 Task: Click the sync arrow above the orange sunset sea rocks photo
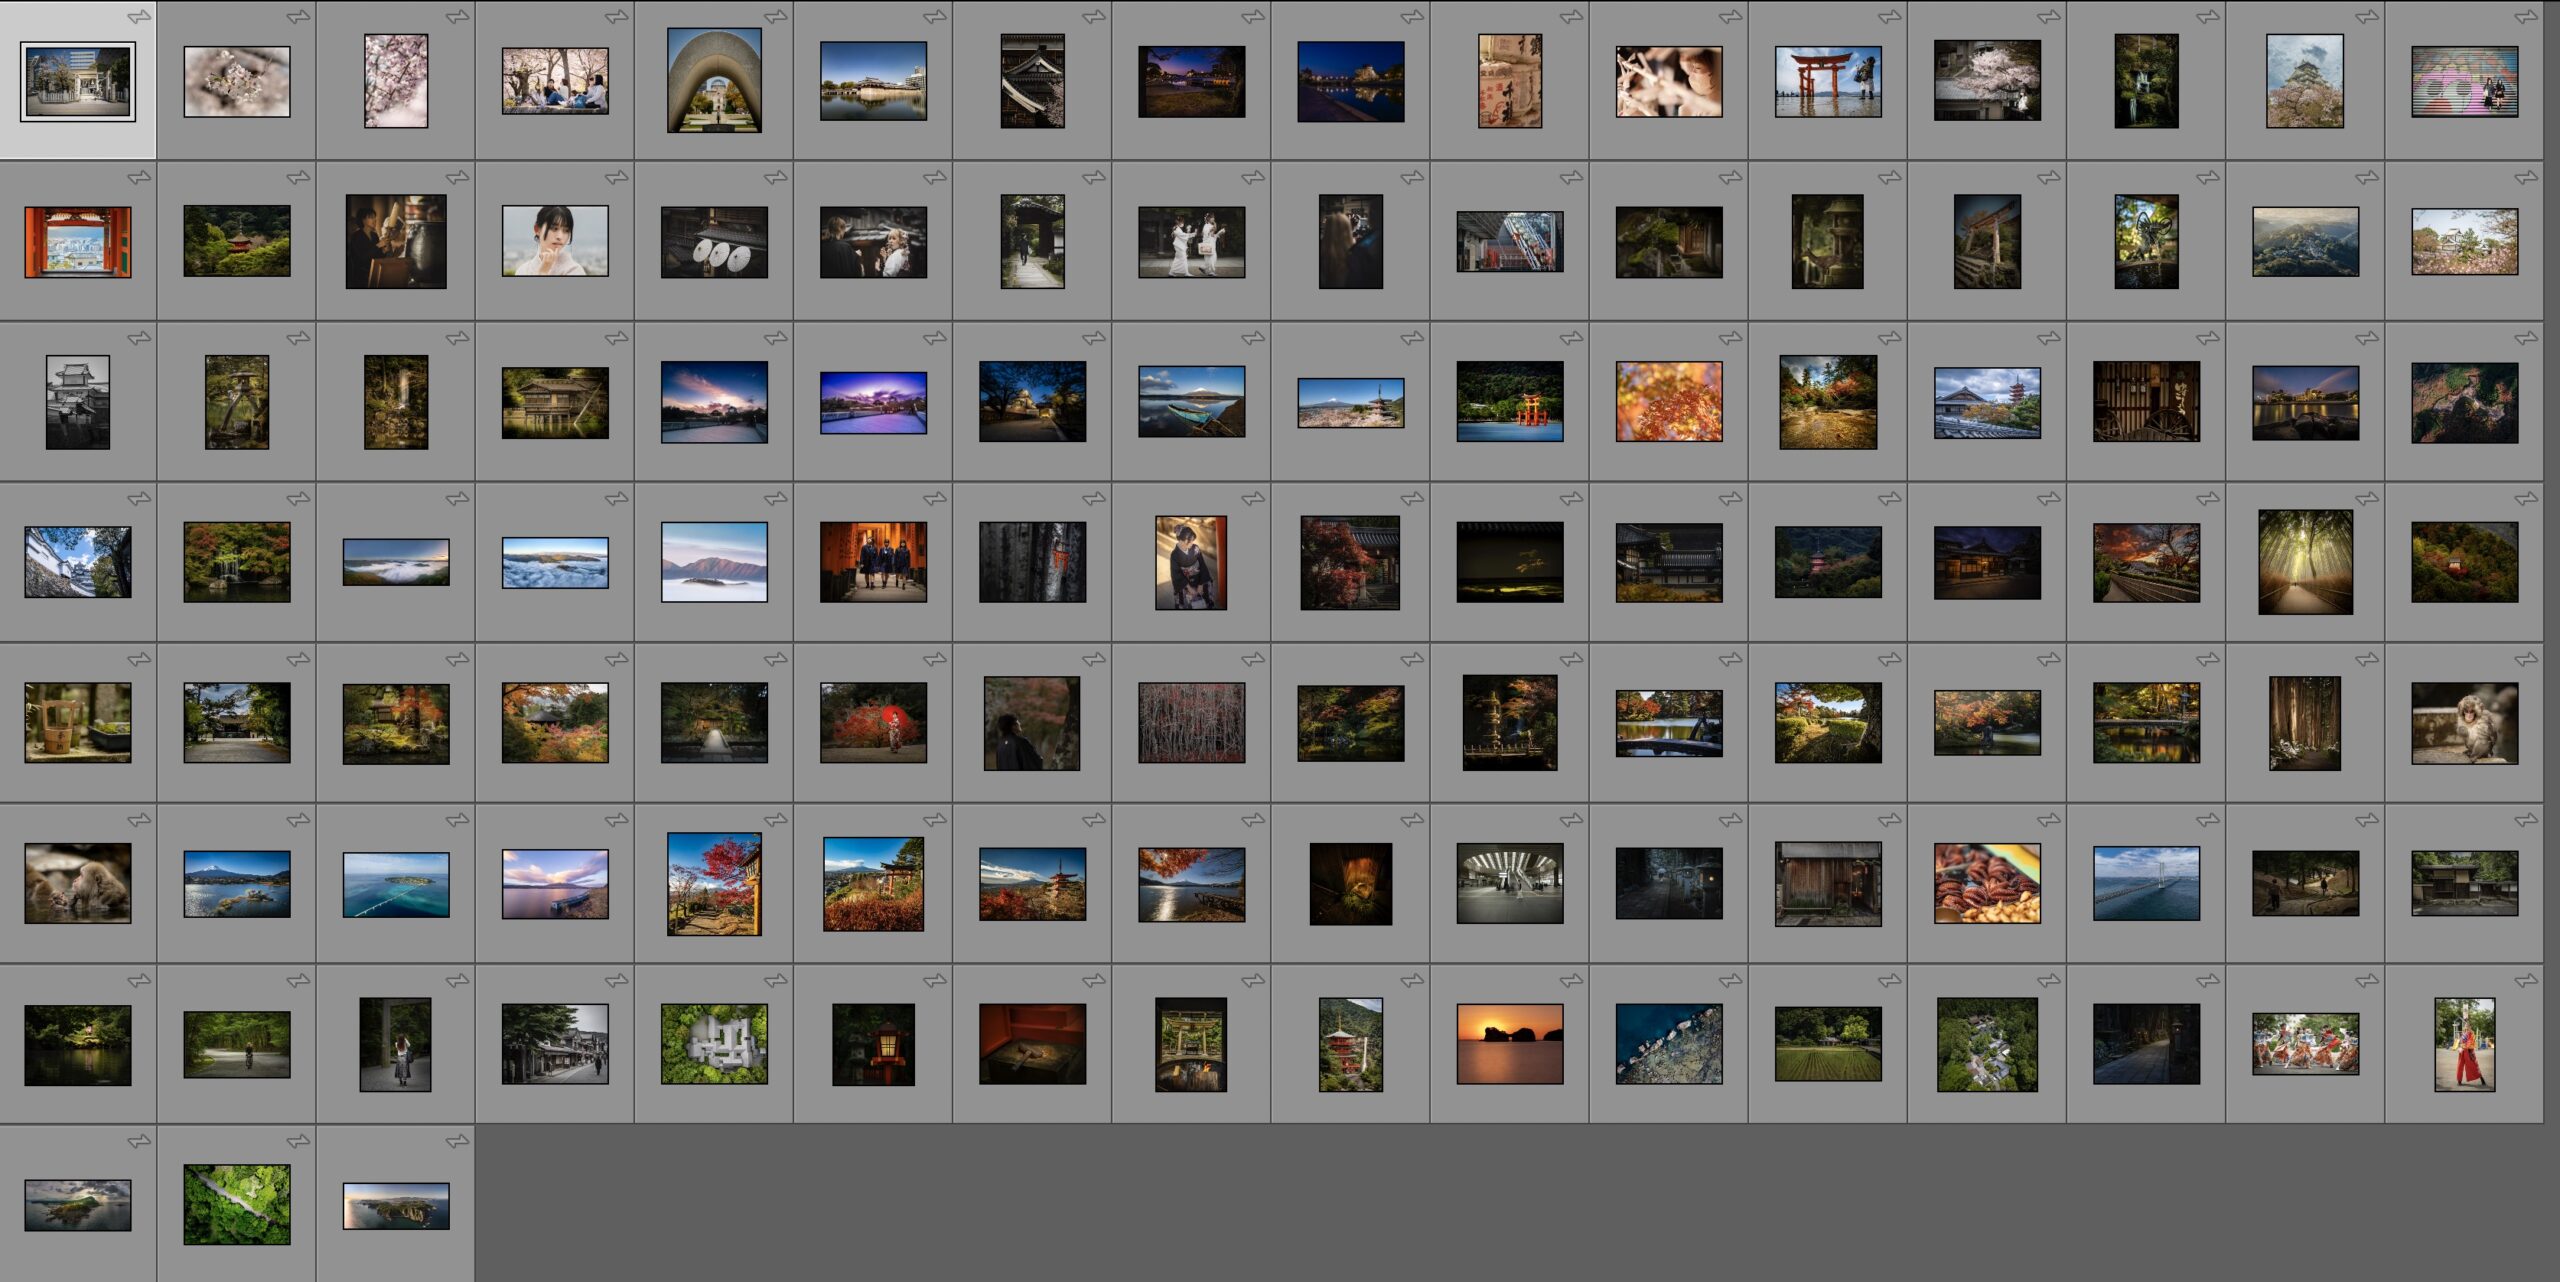(x=1571, y=980)
